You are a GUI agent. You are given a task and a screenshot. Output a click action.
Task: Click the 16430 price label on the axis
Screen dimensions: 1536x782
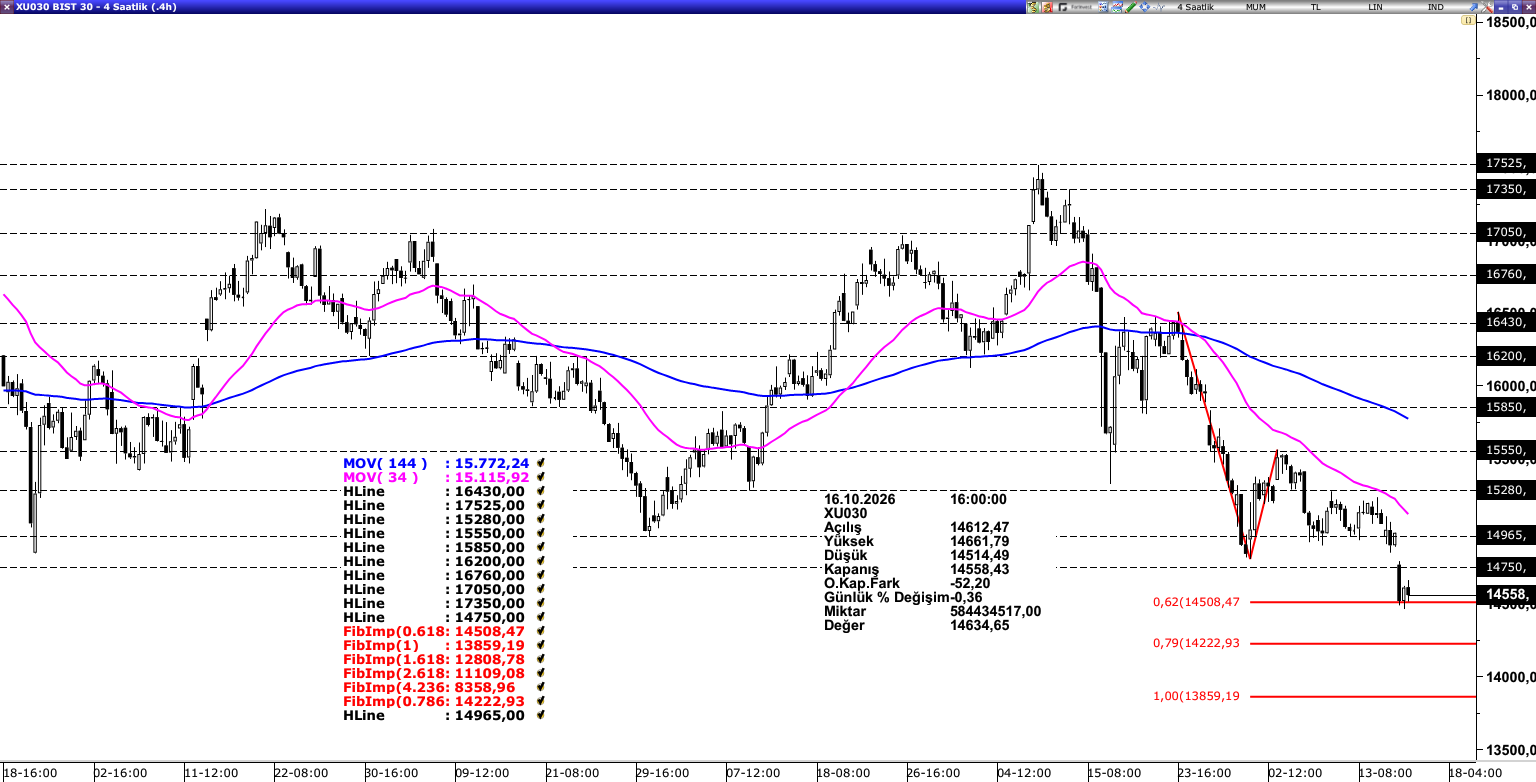(x=1505, y=322)
